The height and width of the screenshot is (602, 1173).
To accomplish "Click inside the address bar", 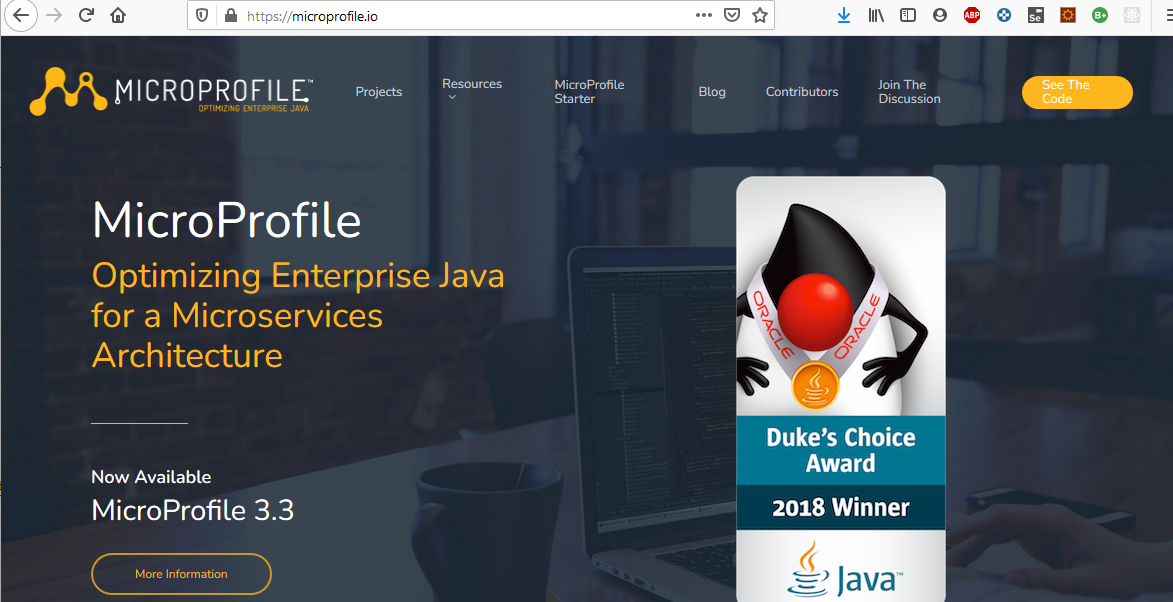I will coord(450,16).
